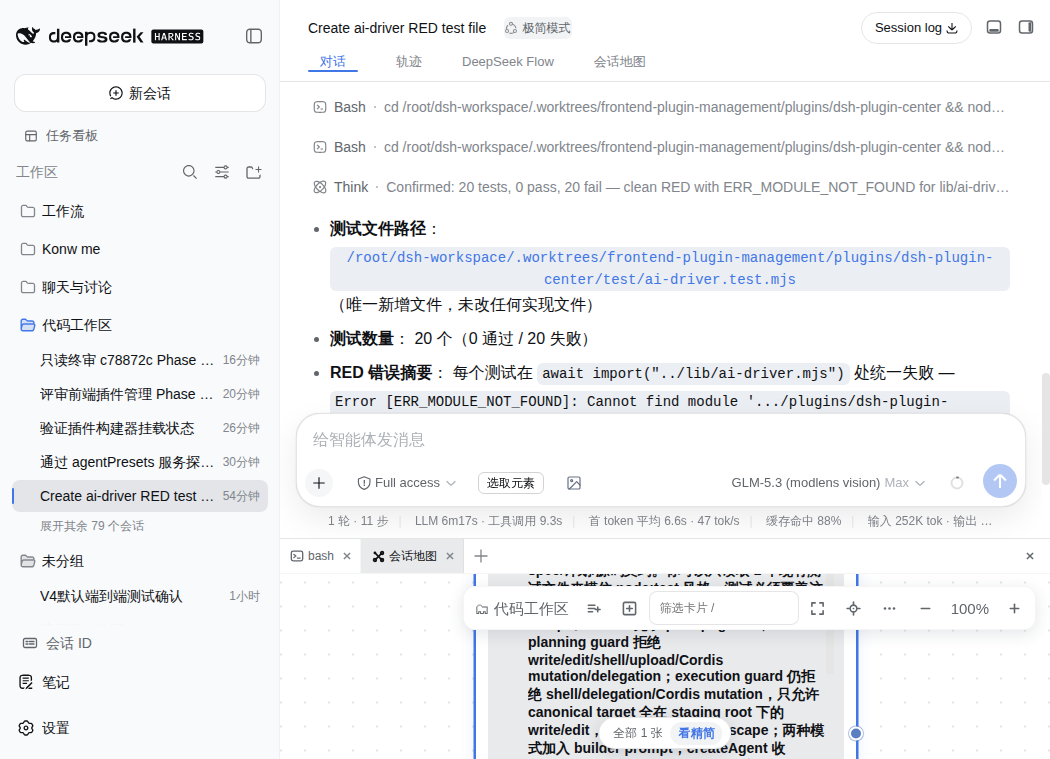Screen dimensions: 1050x759
Task: Close the bash terminal tab
Action: click(347, 556)
